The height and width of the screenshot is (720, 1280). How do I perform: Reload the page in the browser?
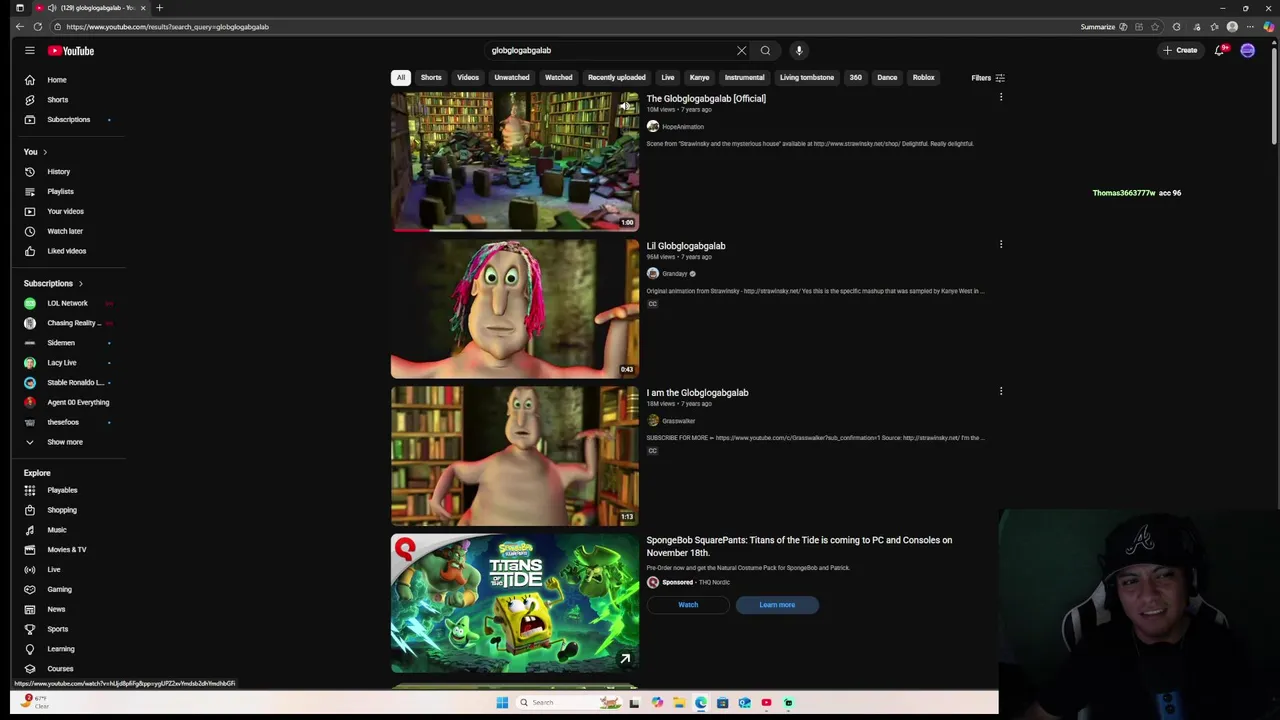[x=38, y=27]
